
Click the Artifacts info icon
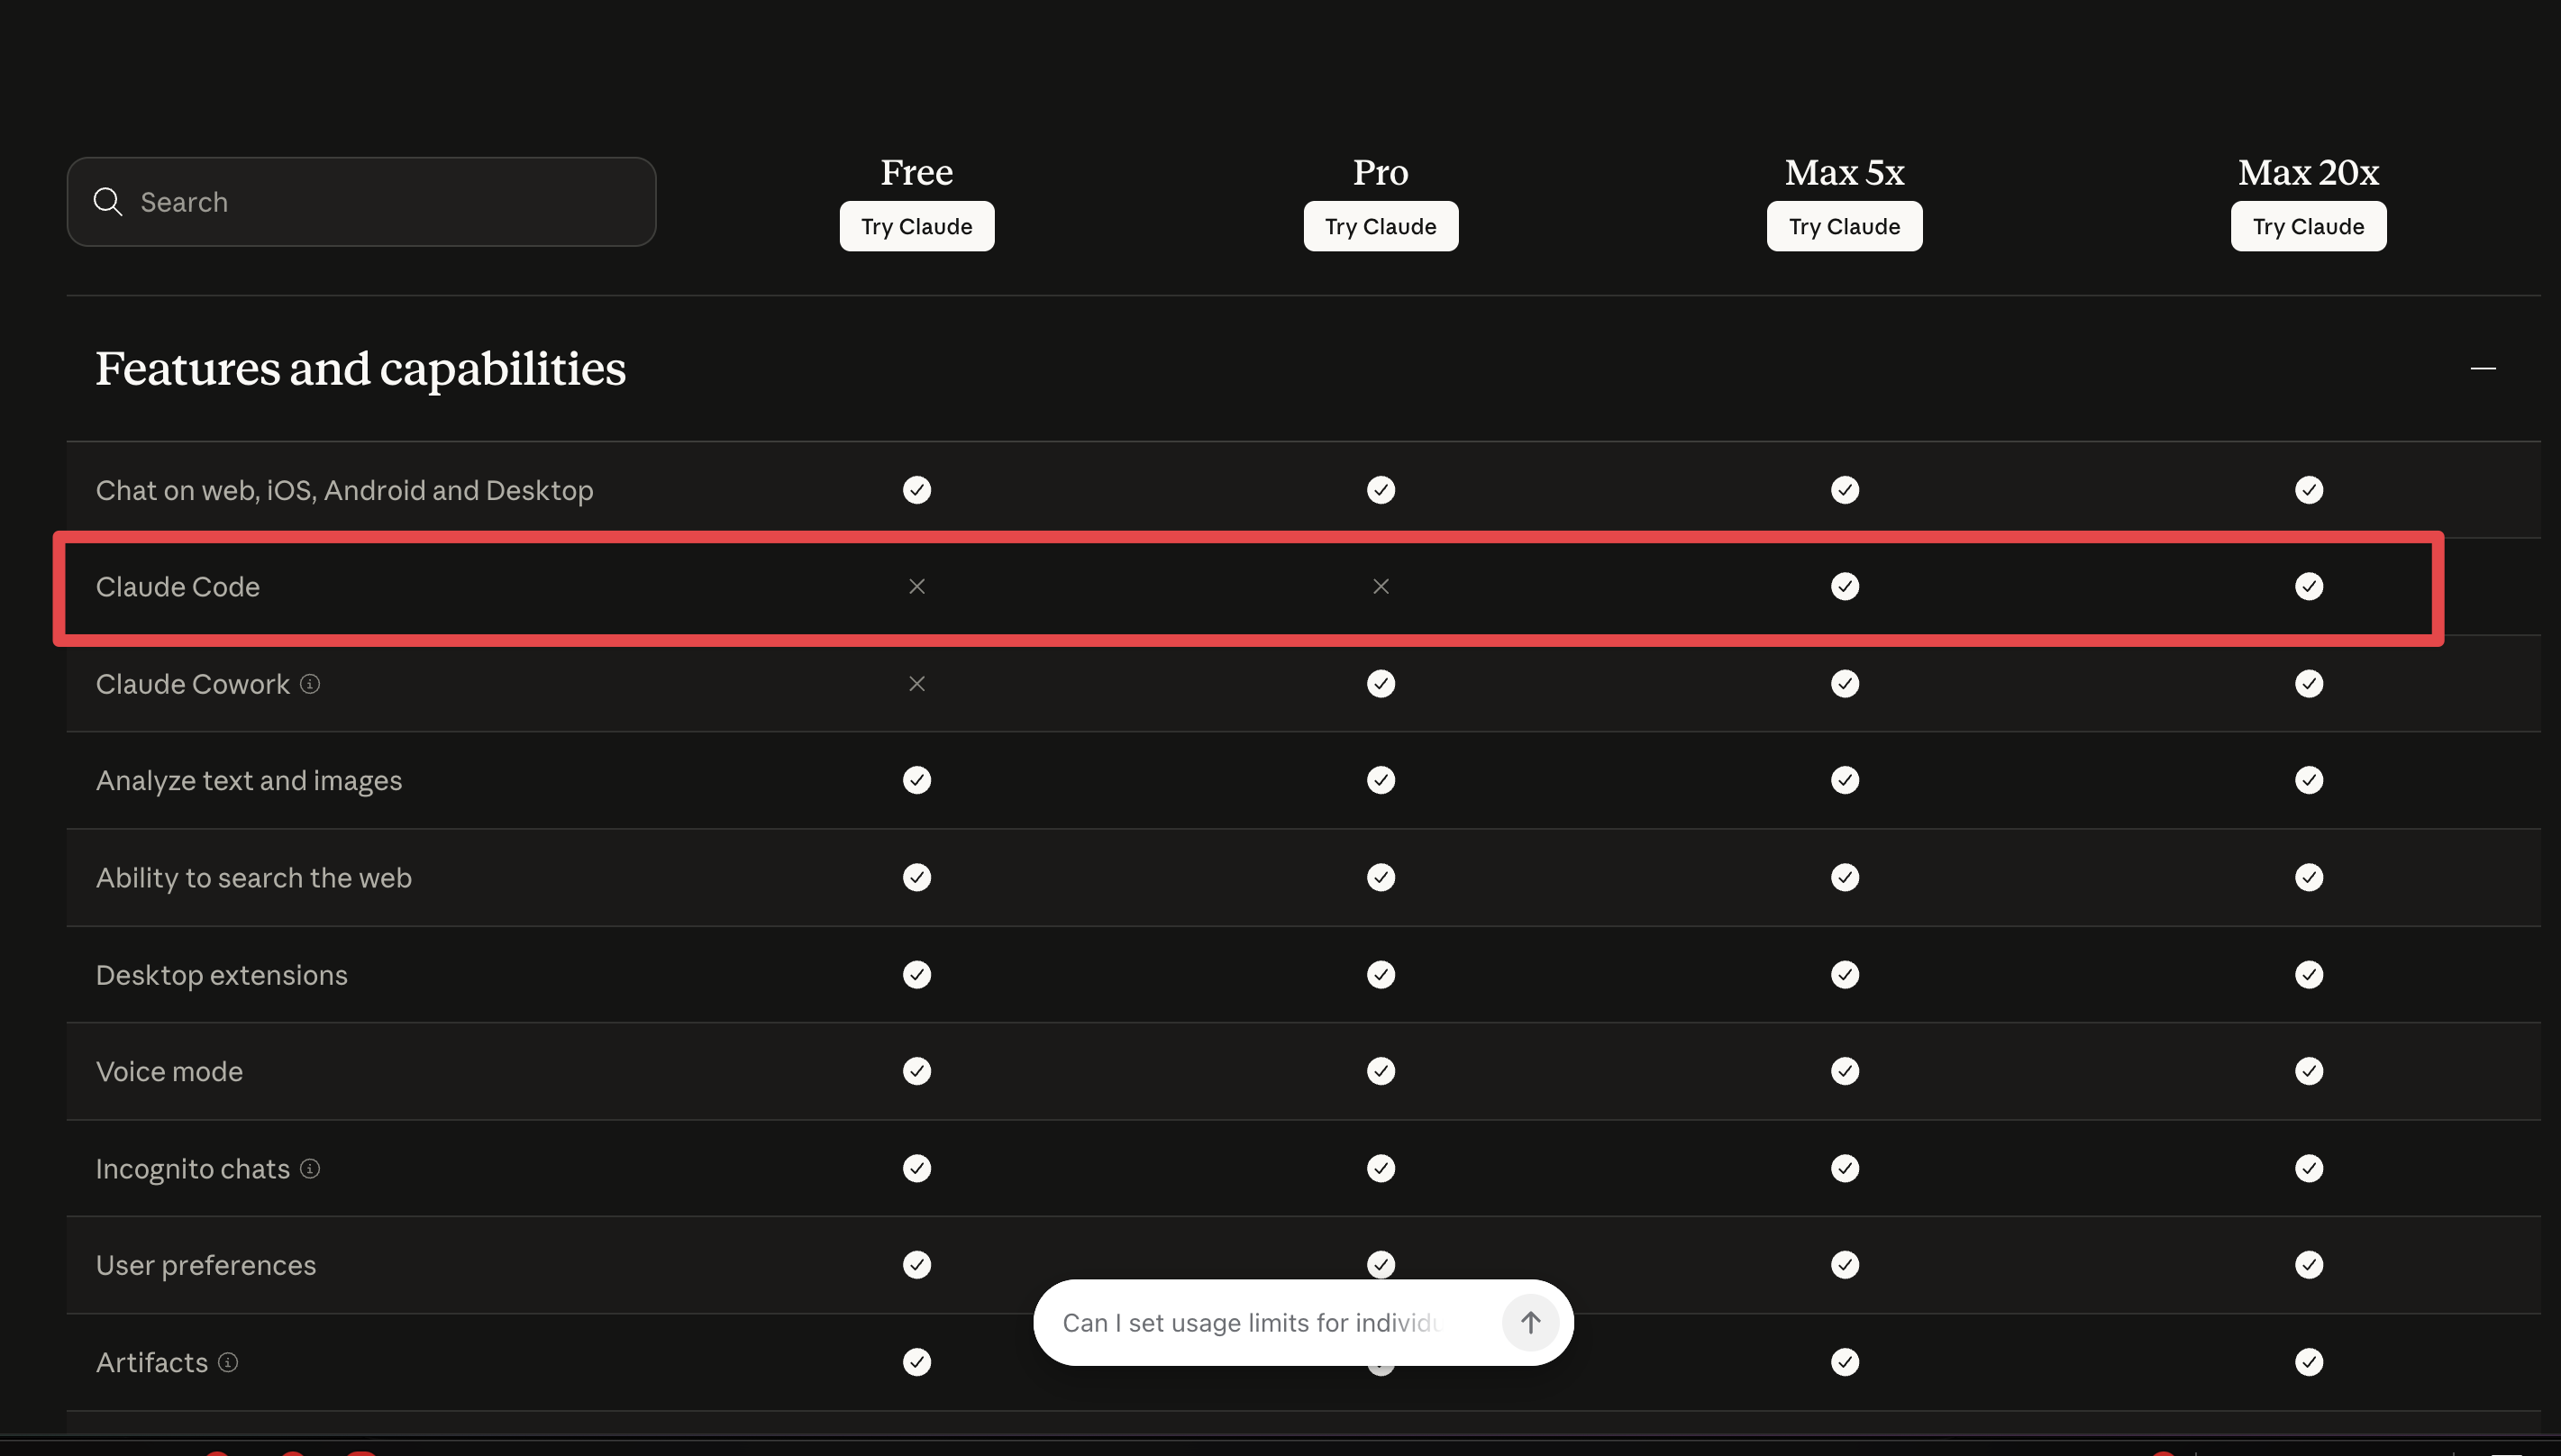(x=228, y=1362)
